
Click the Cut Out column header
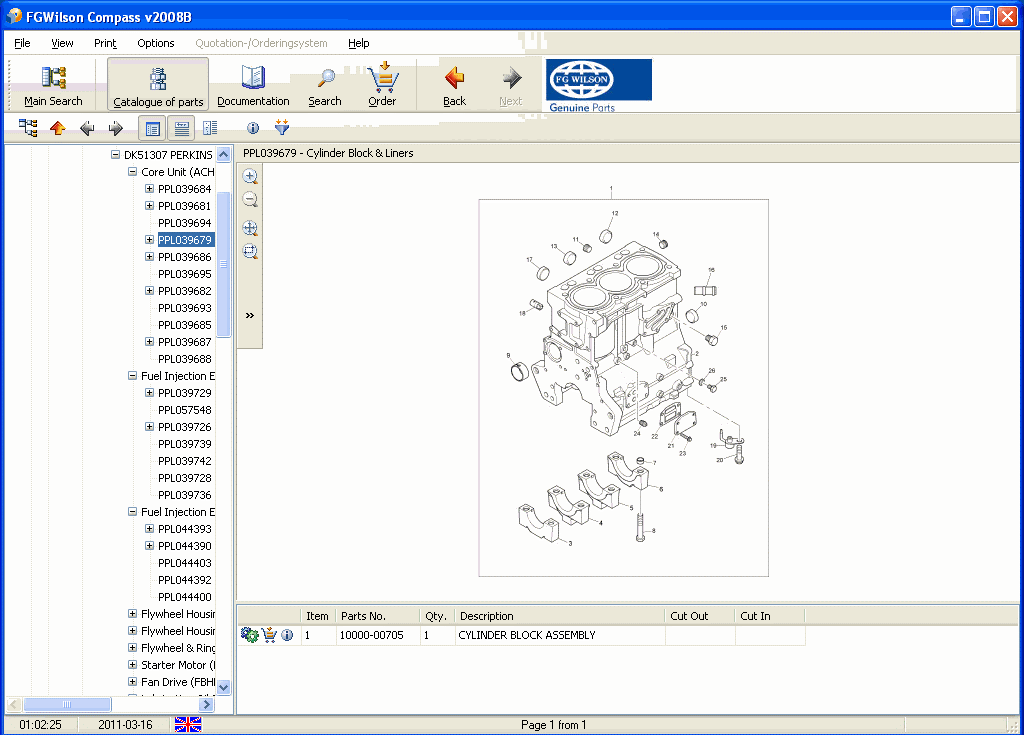pyautogui.click(x=700, y=616)
